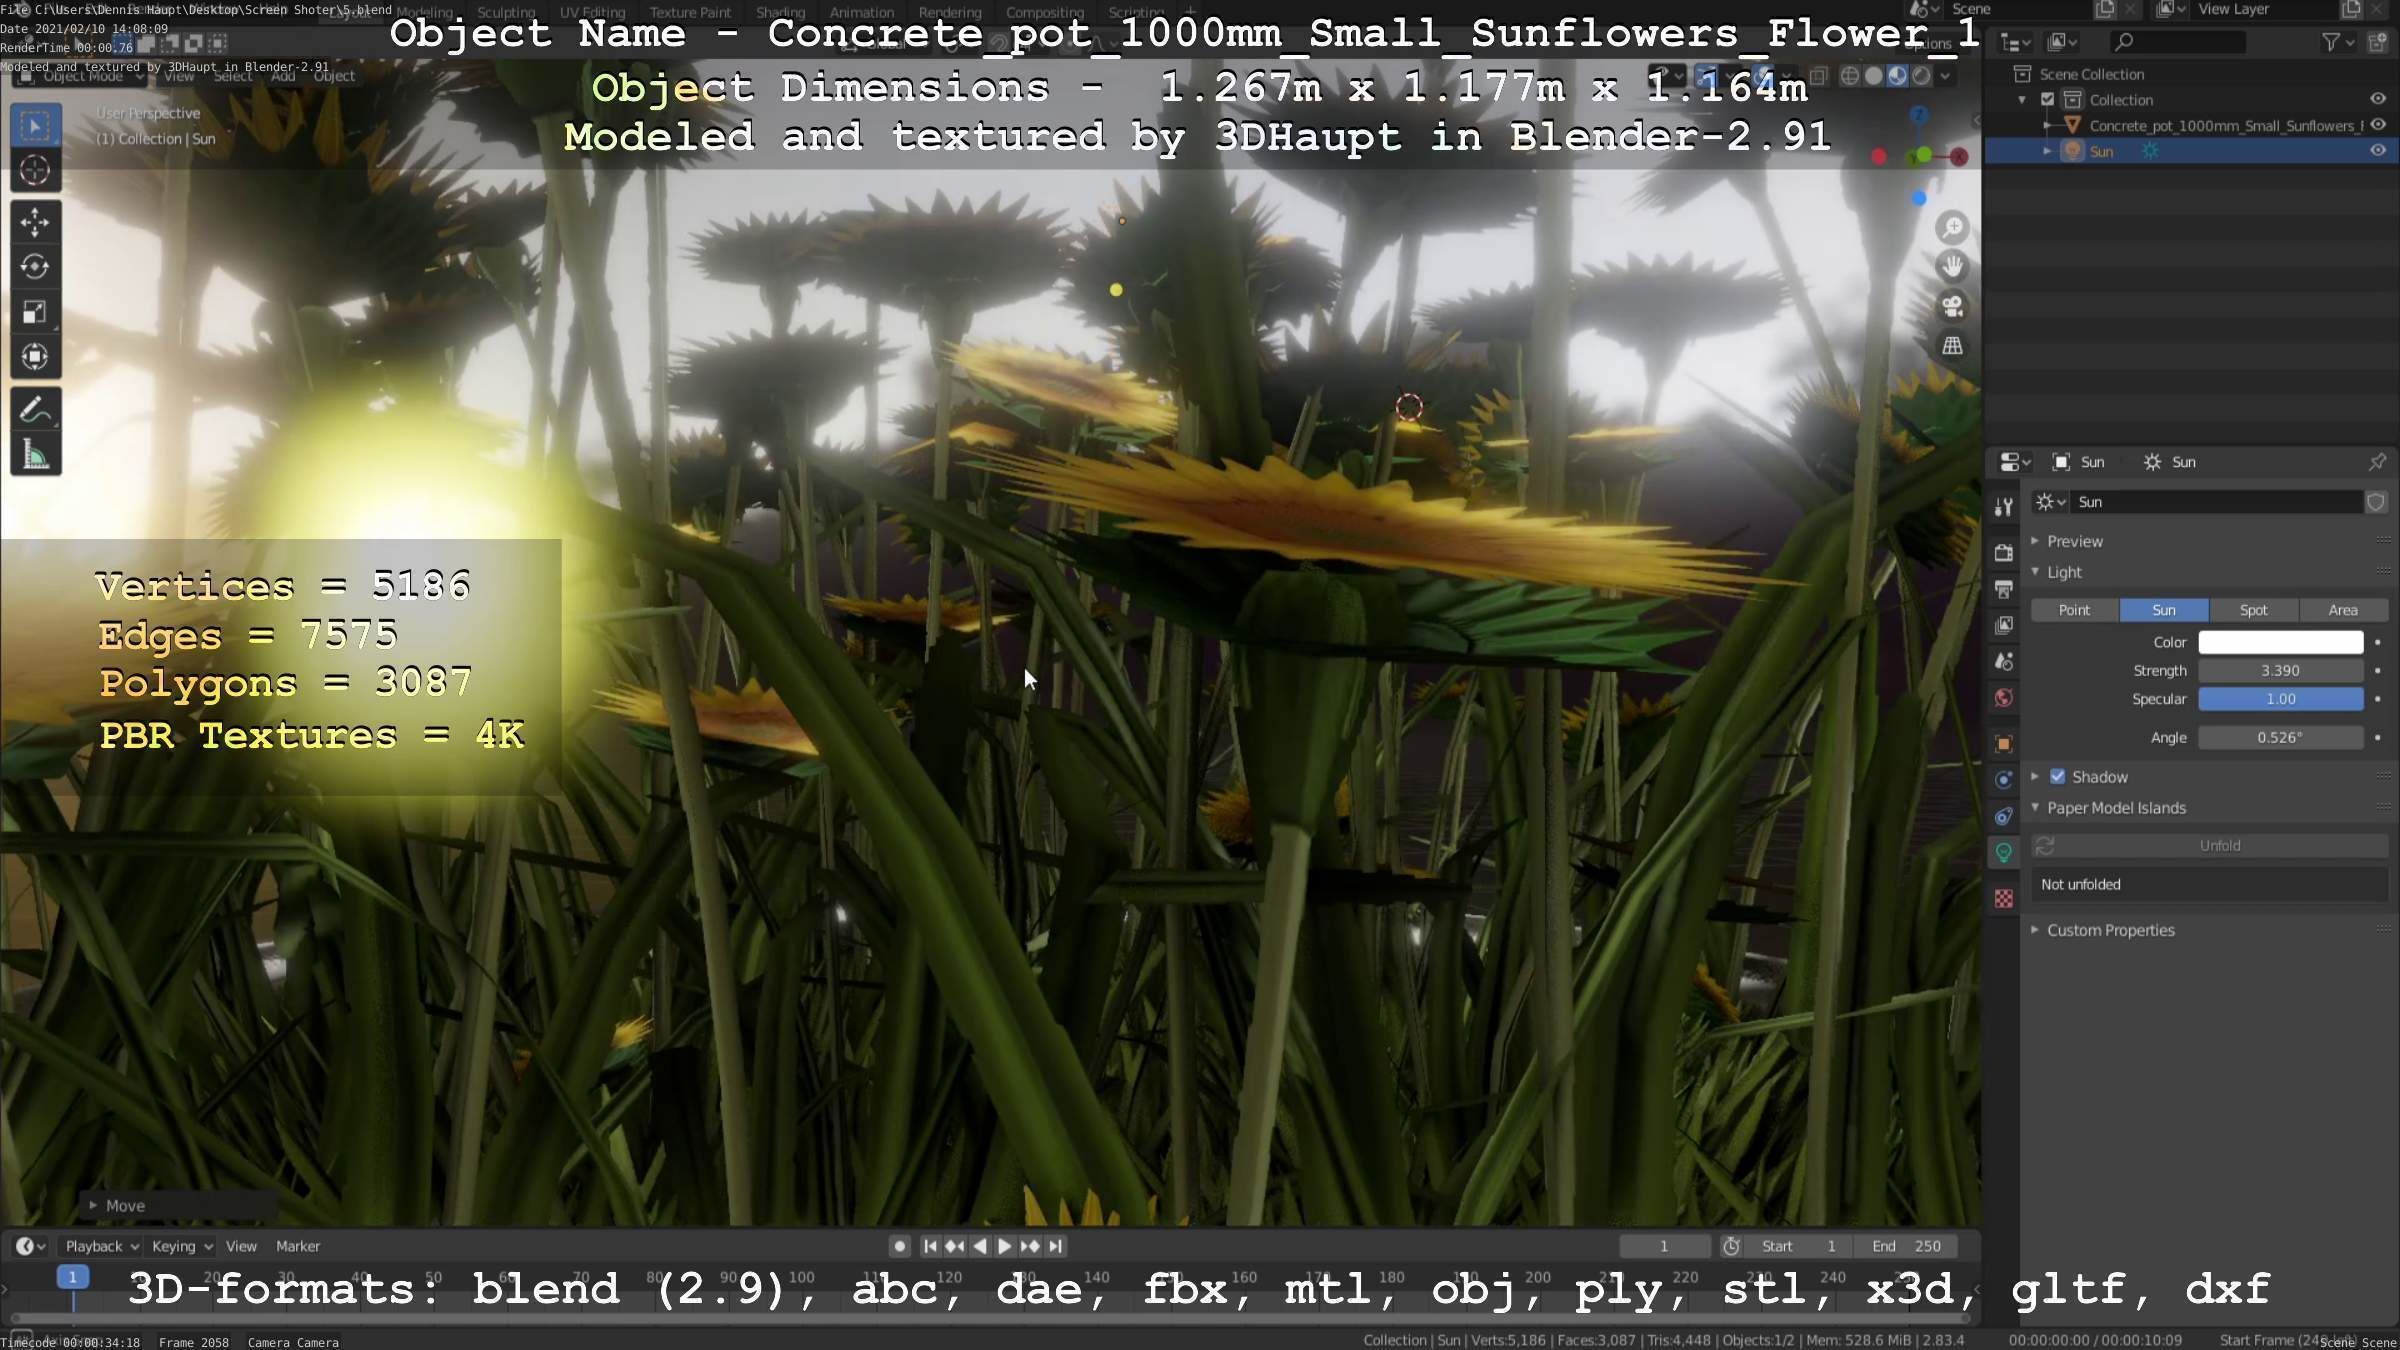Open the Outliner filter dropdown
The width and height of the screenshot is (2400, 1350).
point(2337,42)
